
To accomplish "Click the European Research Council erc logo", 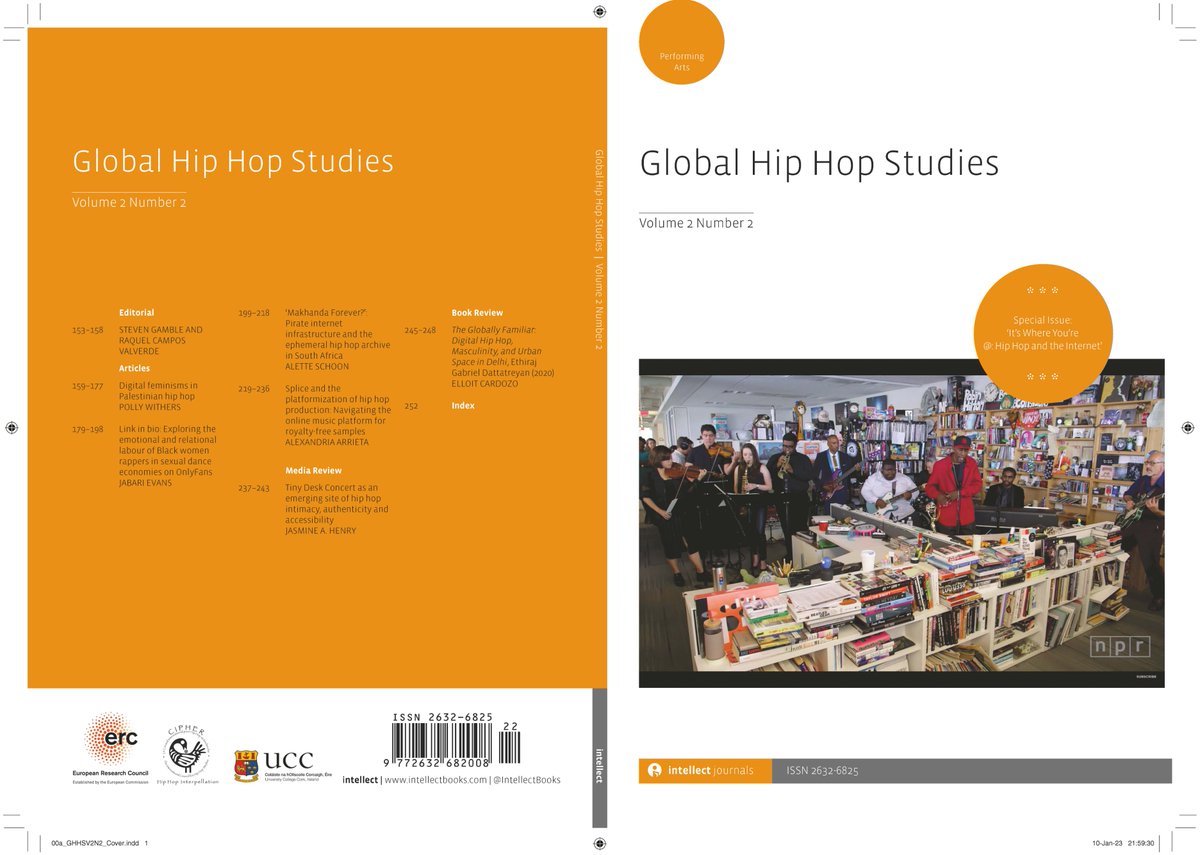I will 112,748.
